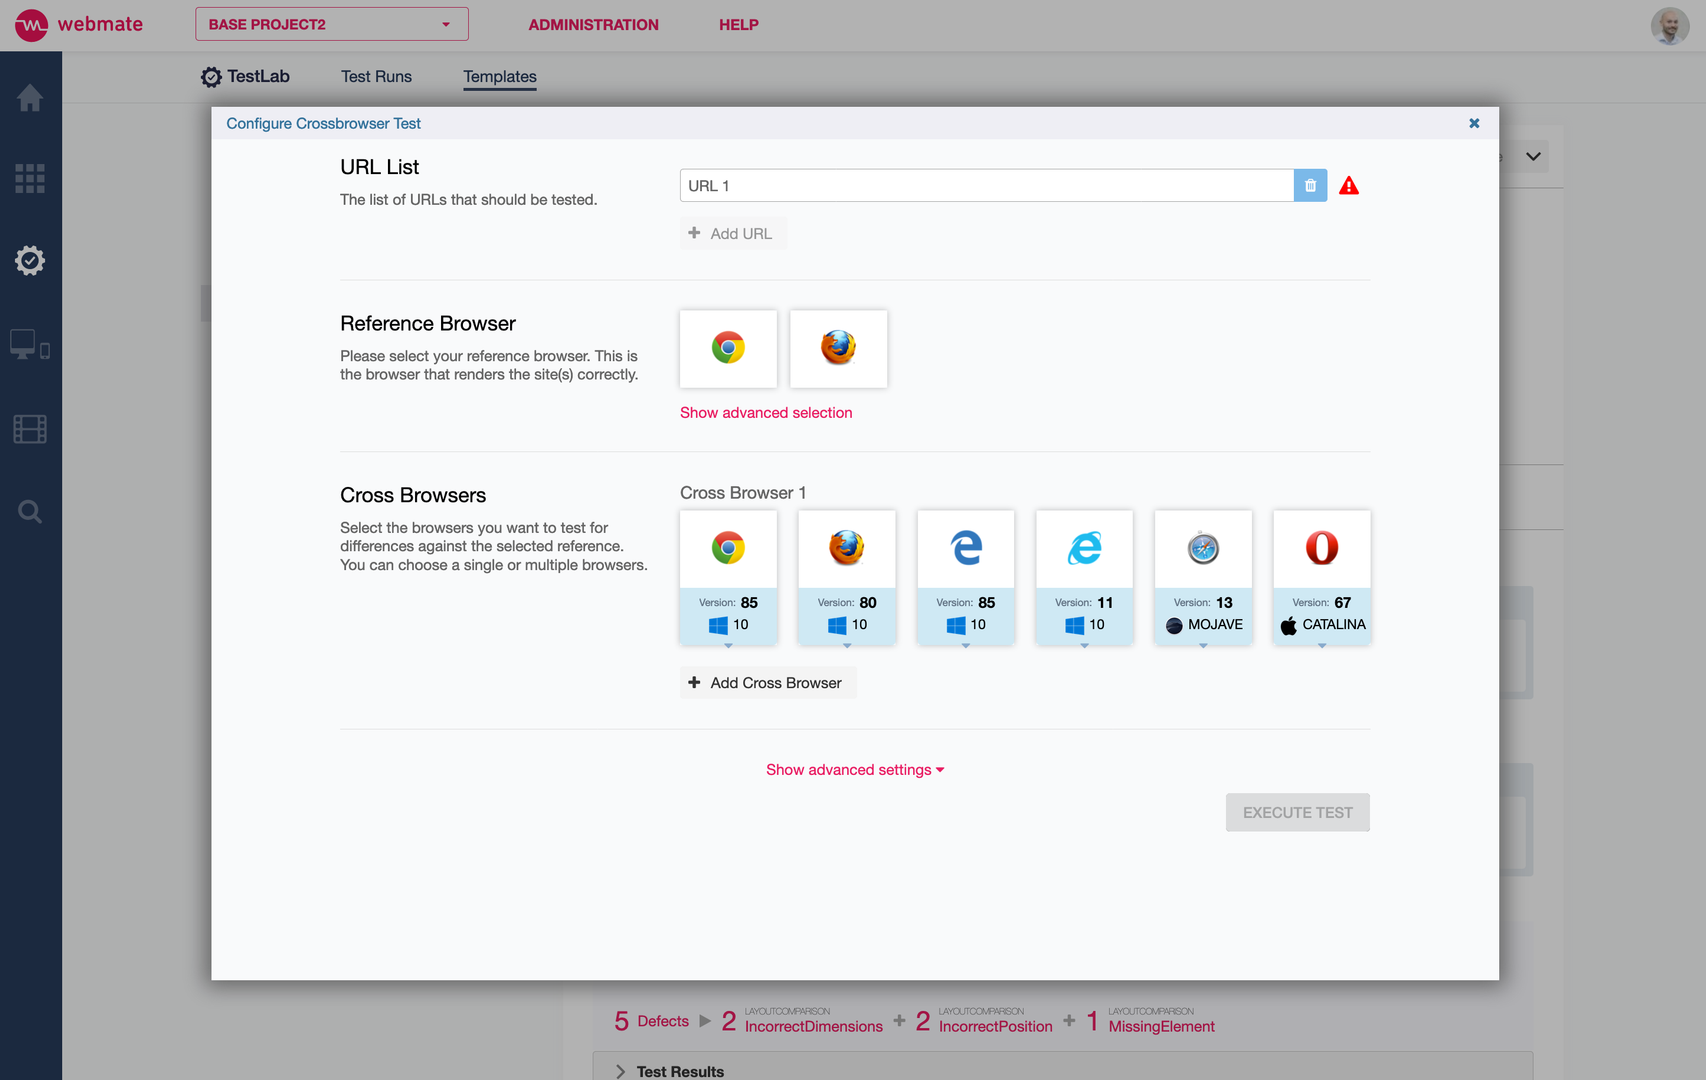Pick the Internet Explorer 11 cross browser

tap(1084, 577)
